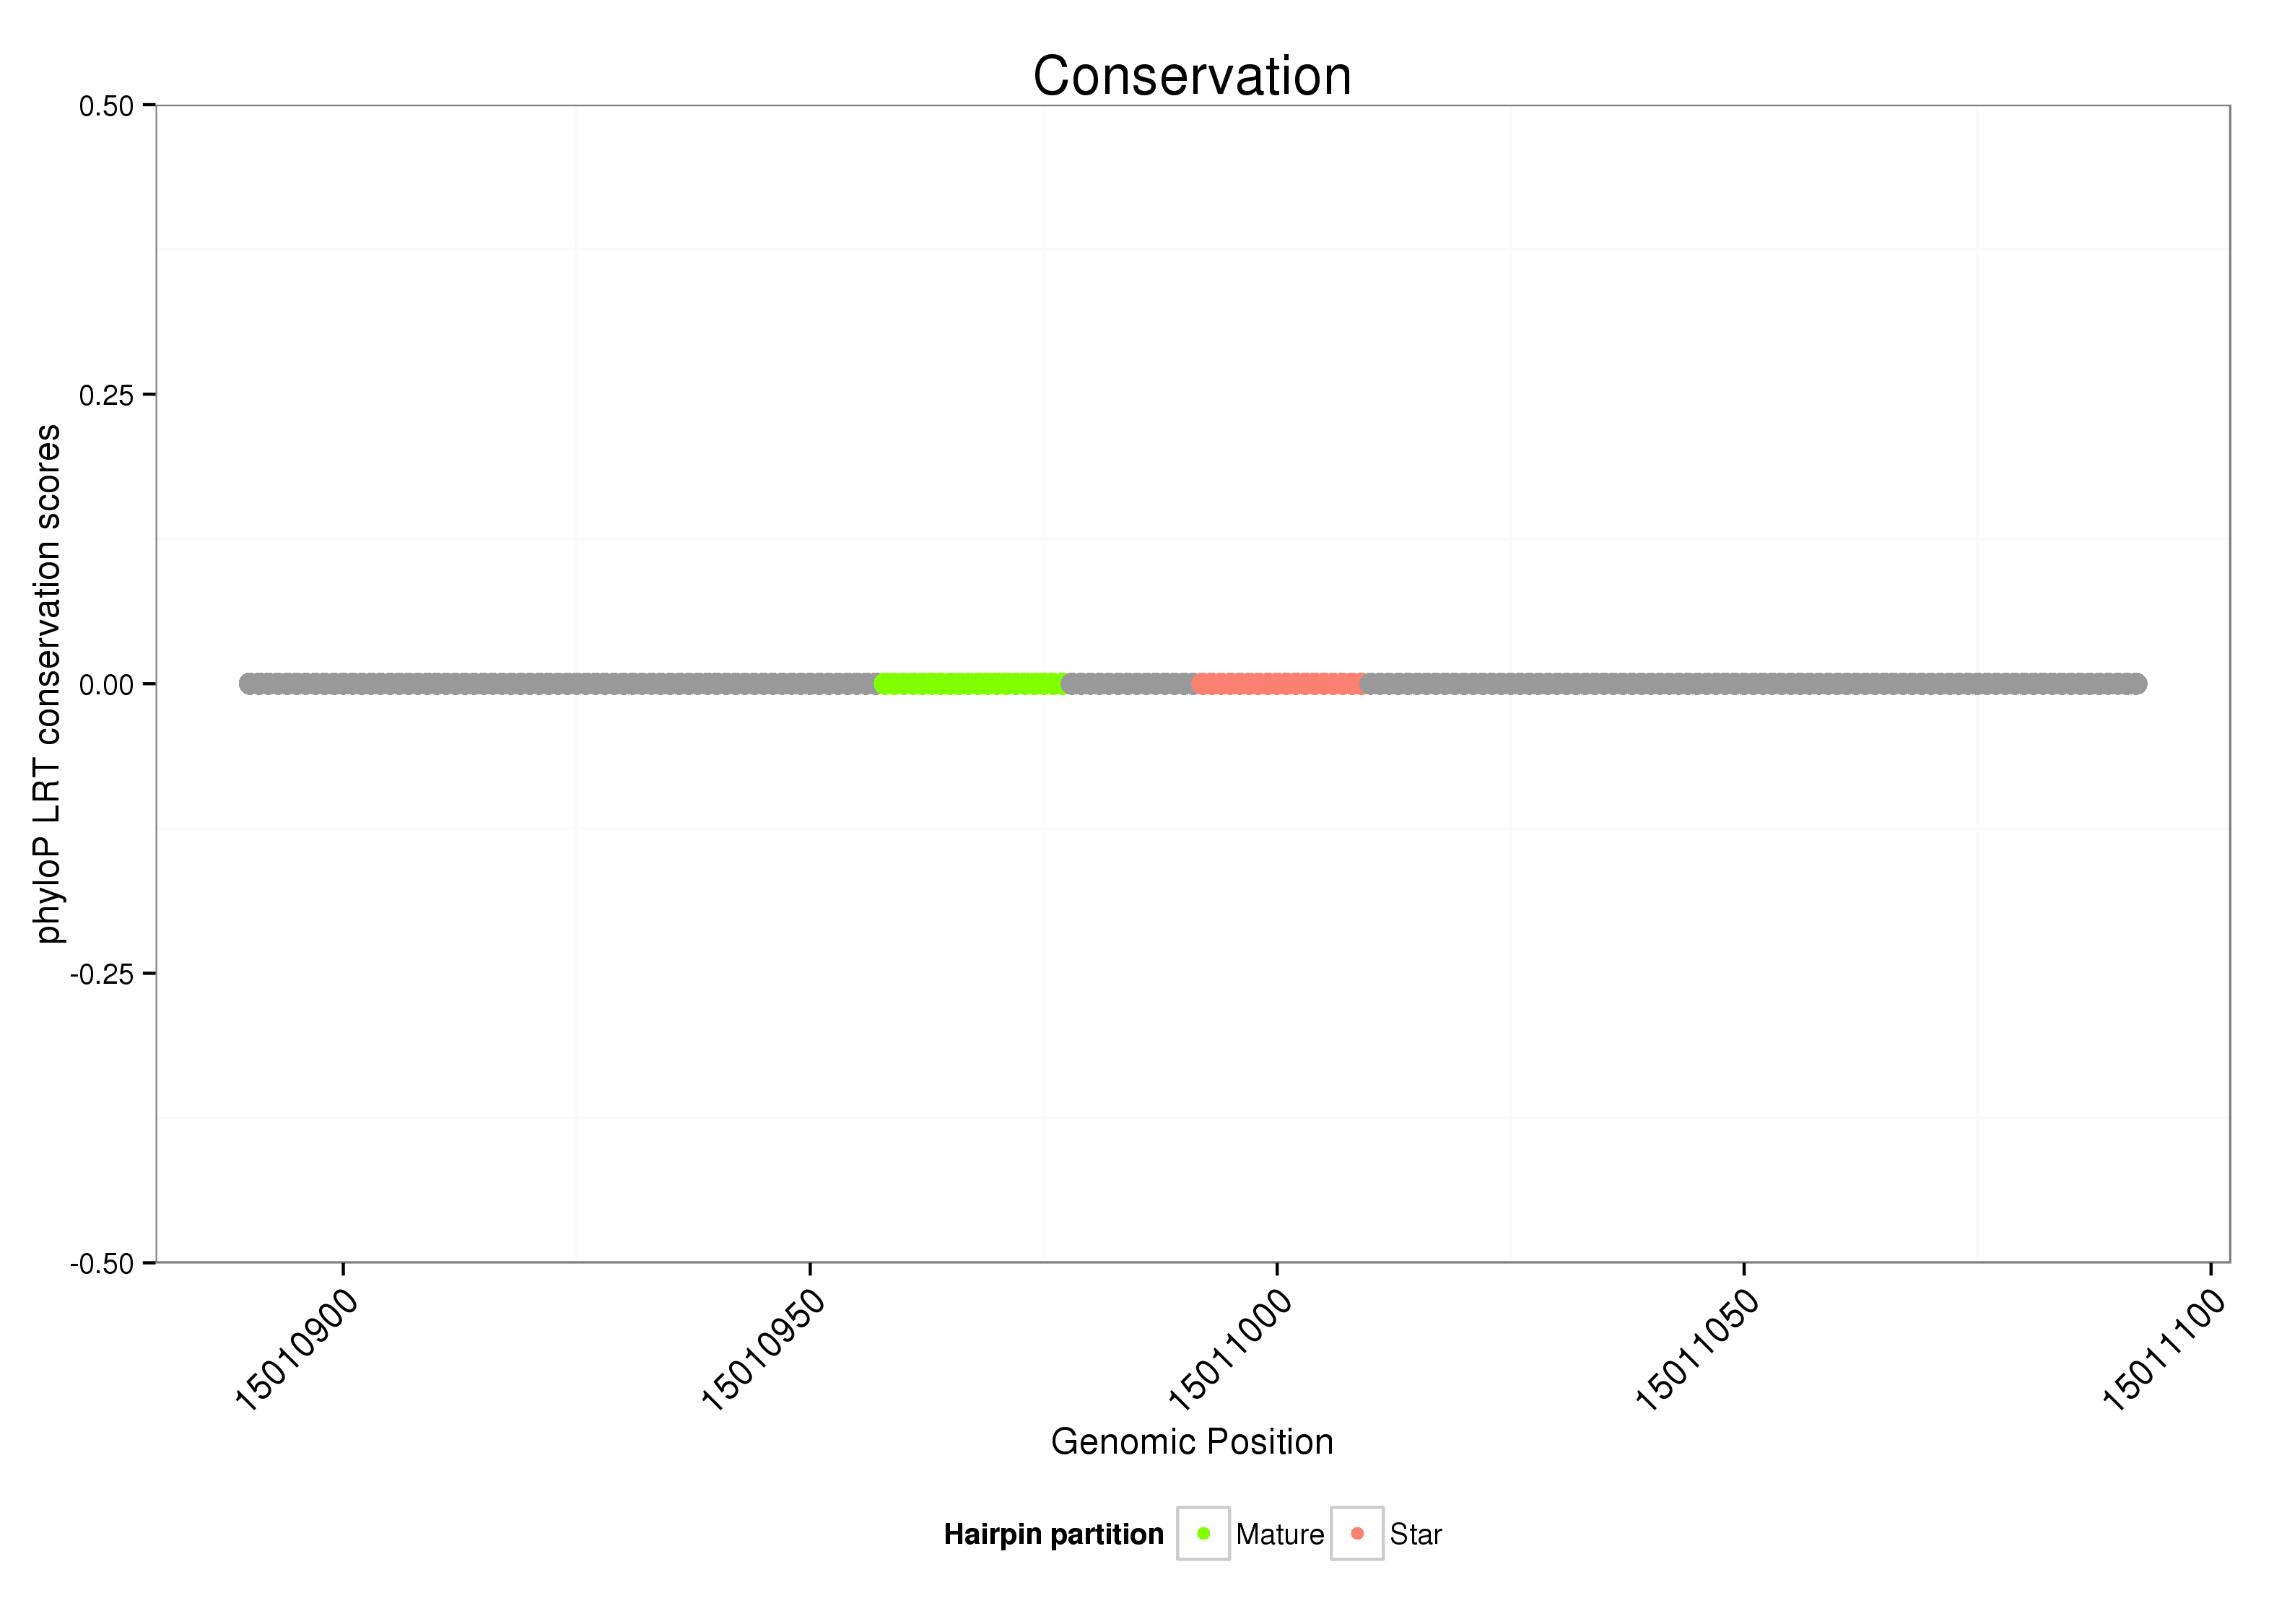This screenshot has width=2274, height=1624.
Task: Click the 15011000 x-axis tick label
Action: (1230, 1348)
